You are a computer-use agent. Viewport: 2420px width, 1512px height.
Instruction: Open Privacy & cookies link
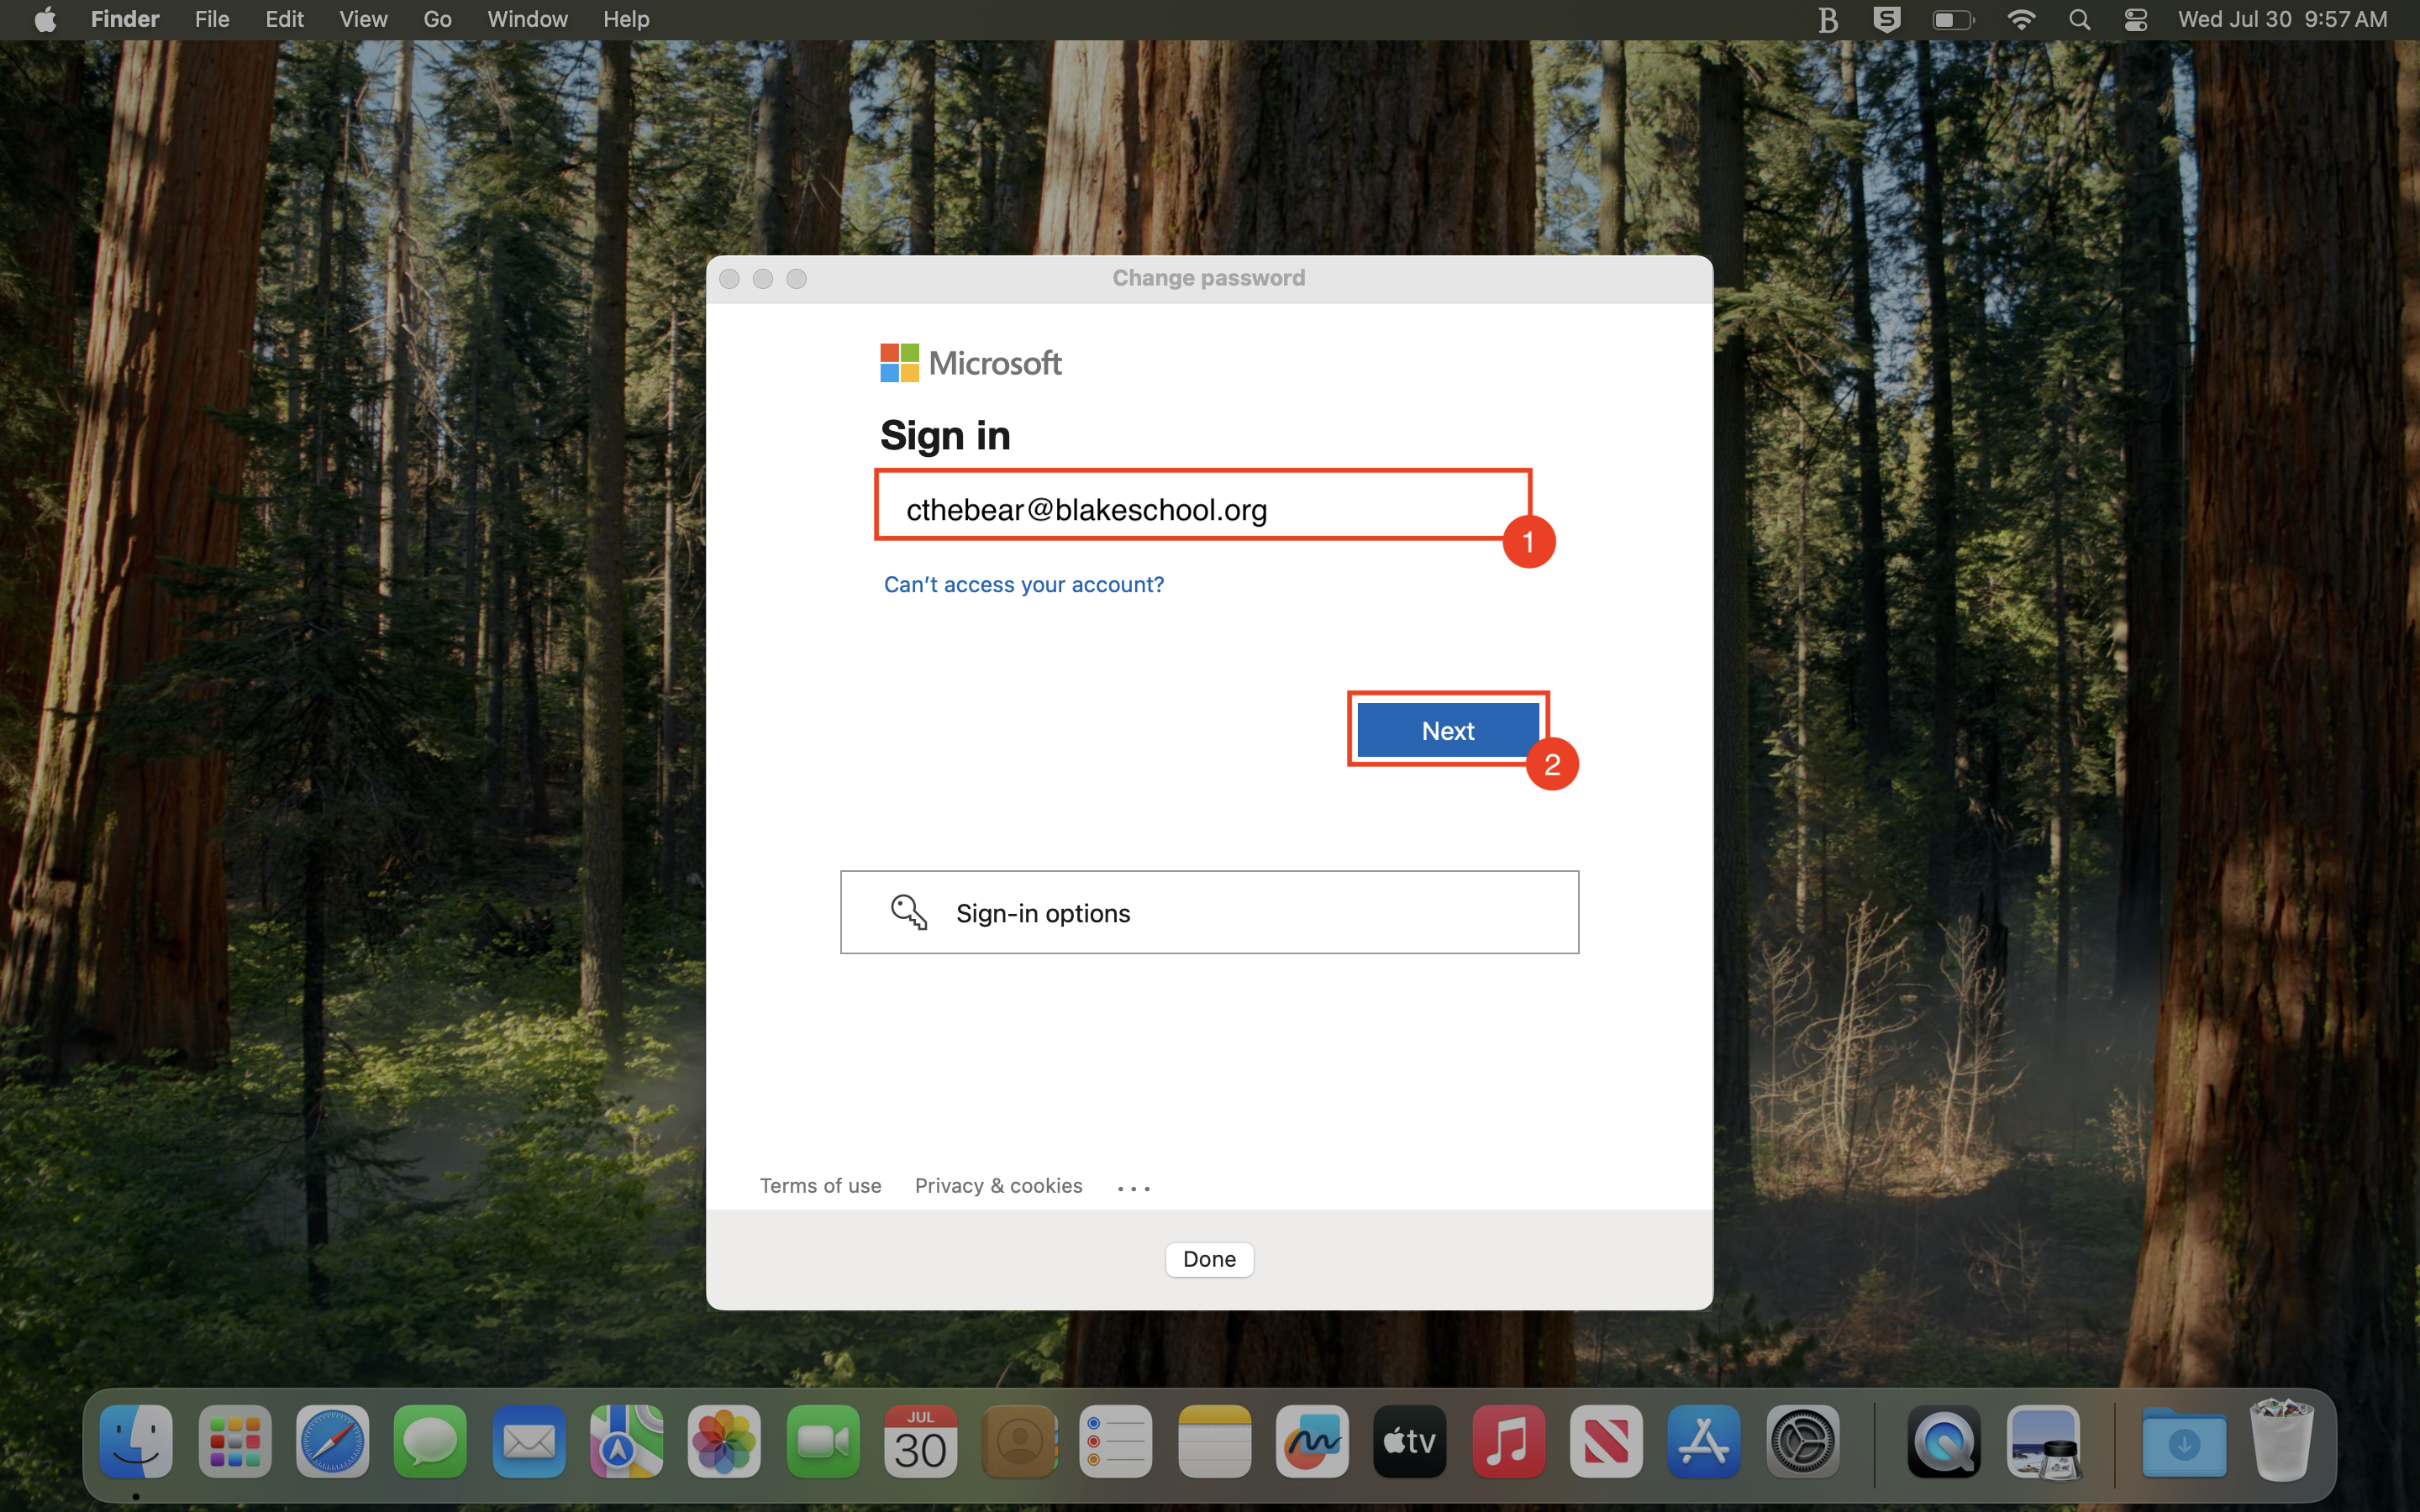pyautogui.click(x=998, y=1185)
